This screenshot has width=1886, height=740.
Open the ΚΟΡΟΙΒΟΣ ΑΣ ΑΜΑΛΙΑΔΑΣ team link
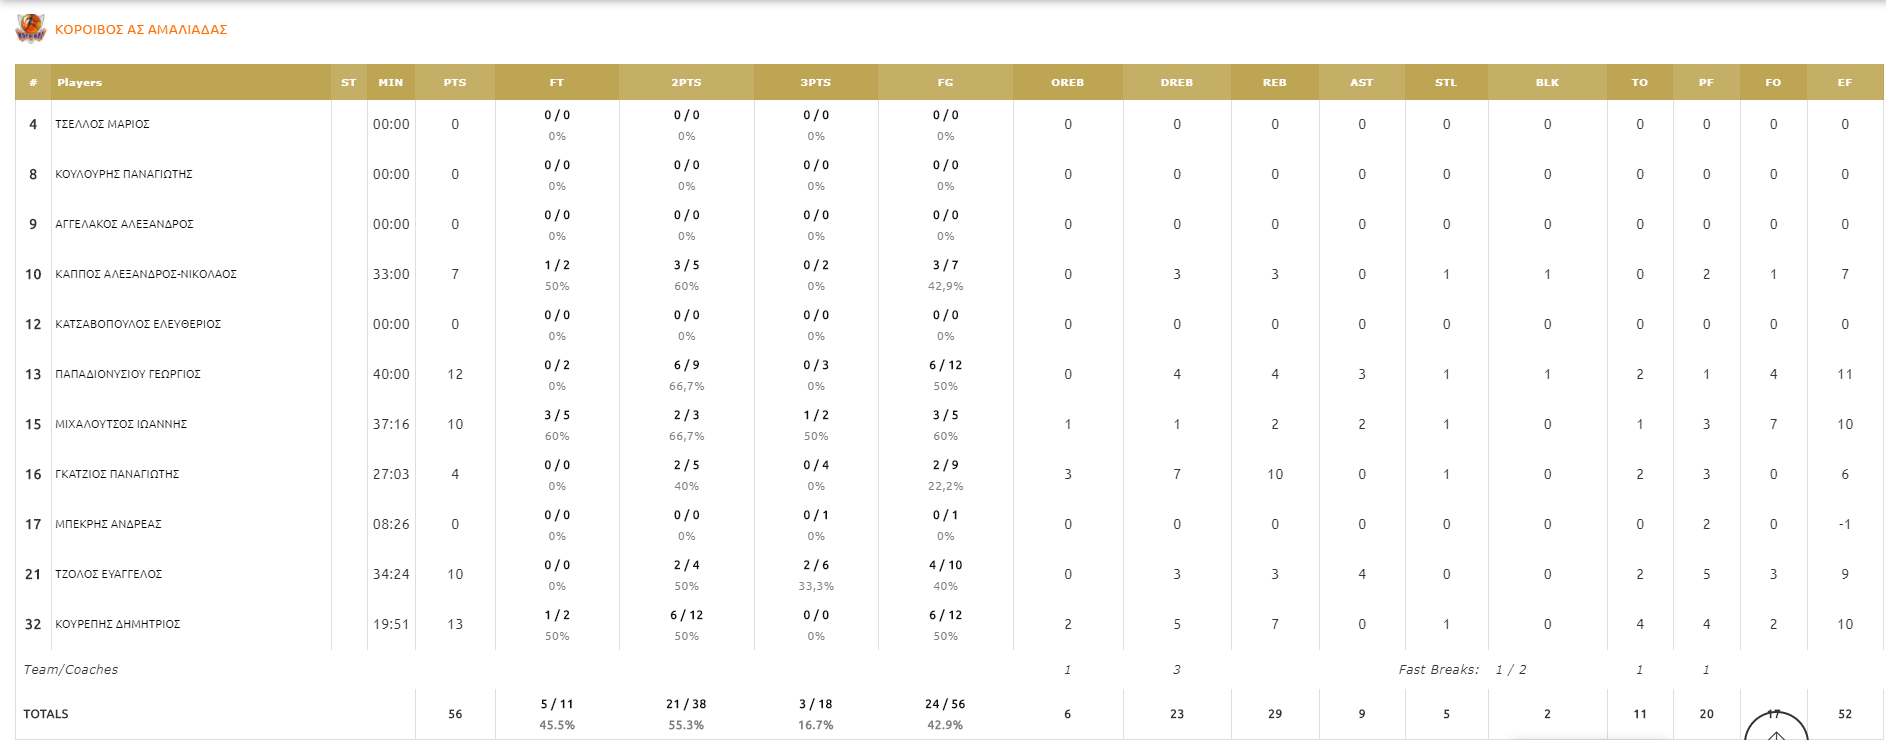point(141,30)
